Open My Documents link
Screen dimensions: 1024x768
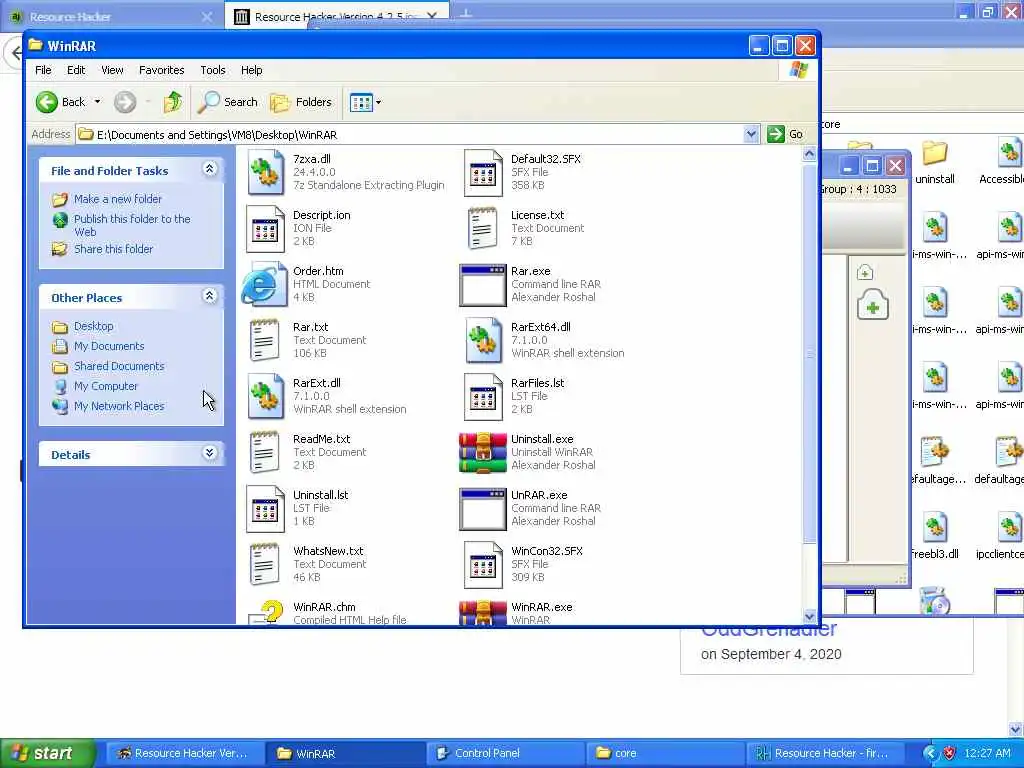click(x=109, y=346)
